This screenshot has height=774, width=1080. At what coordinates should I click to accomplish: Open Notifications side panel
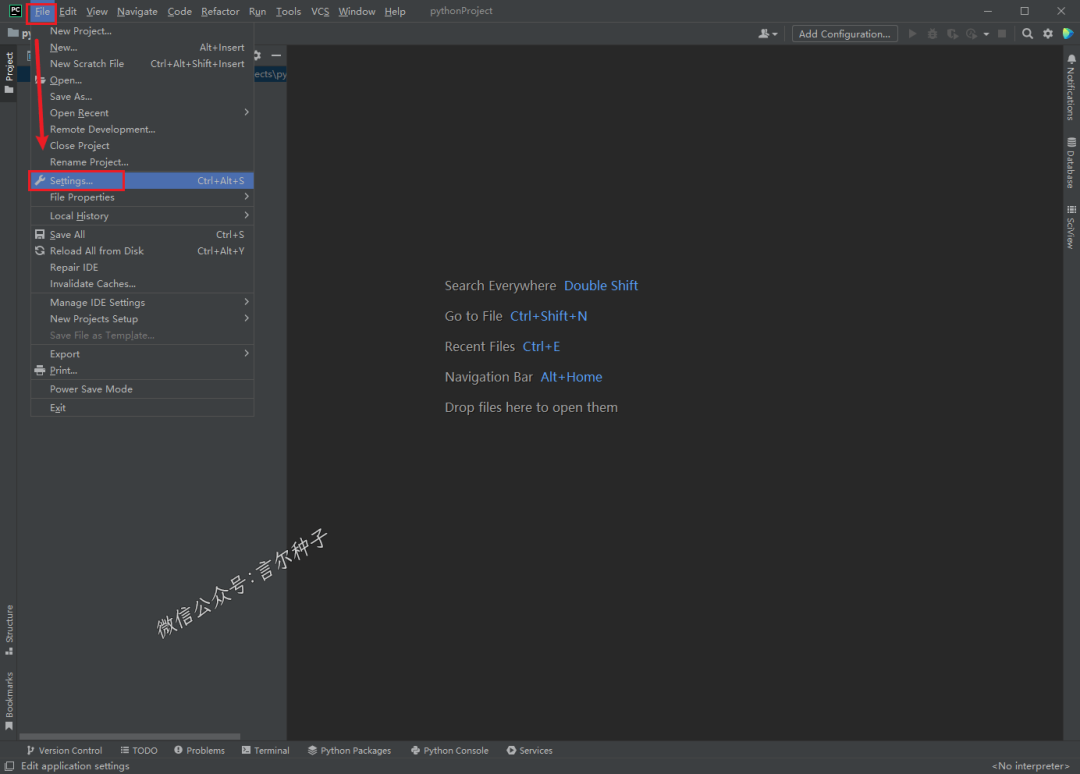[x=1071, y=88]
